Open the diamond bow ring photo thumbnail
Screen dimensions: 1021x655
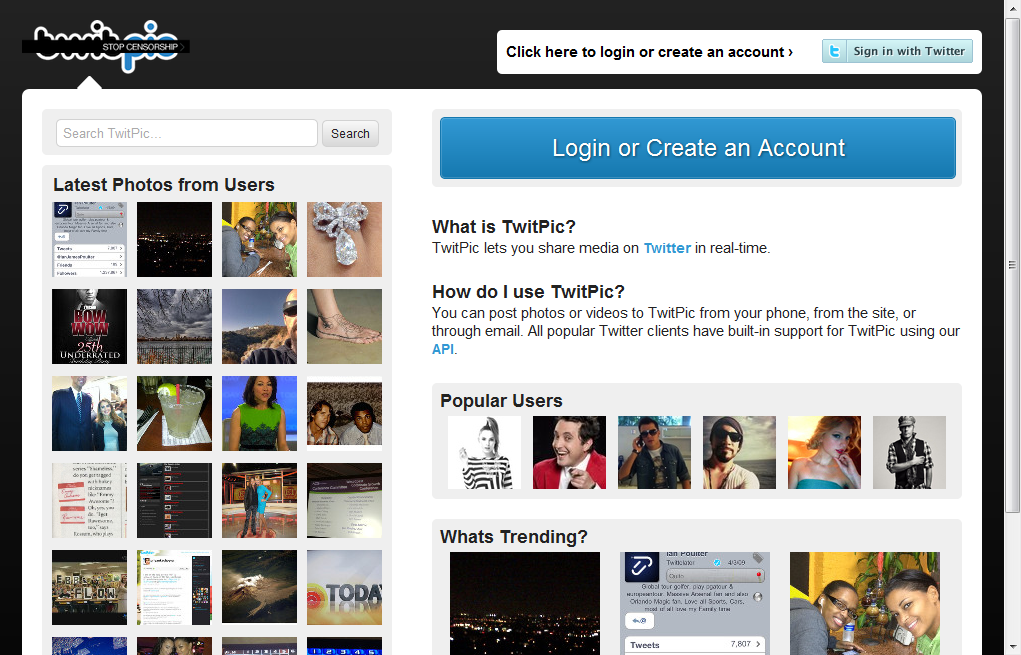point(344,240)
